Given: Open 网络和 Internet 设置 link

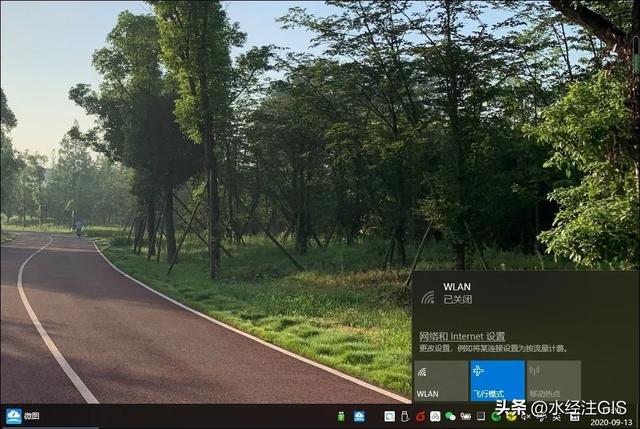Looking at the screenshot, I should [x=462, y=336].
